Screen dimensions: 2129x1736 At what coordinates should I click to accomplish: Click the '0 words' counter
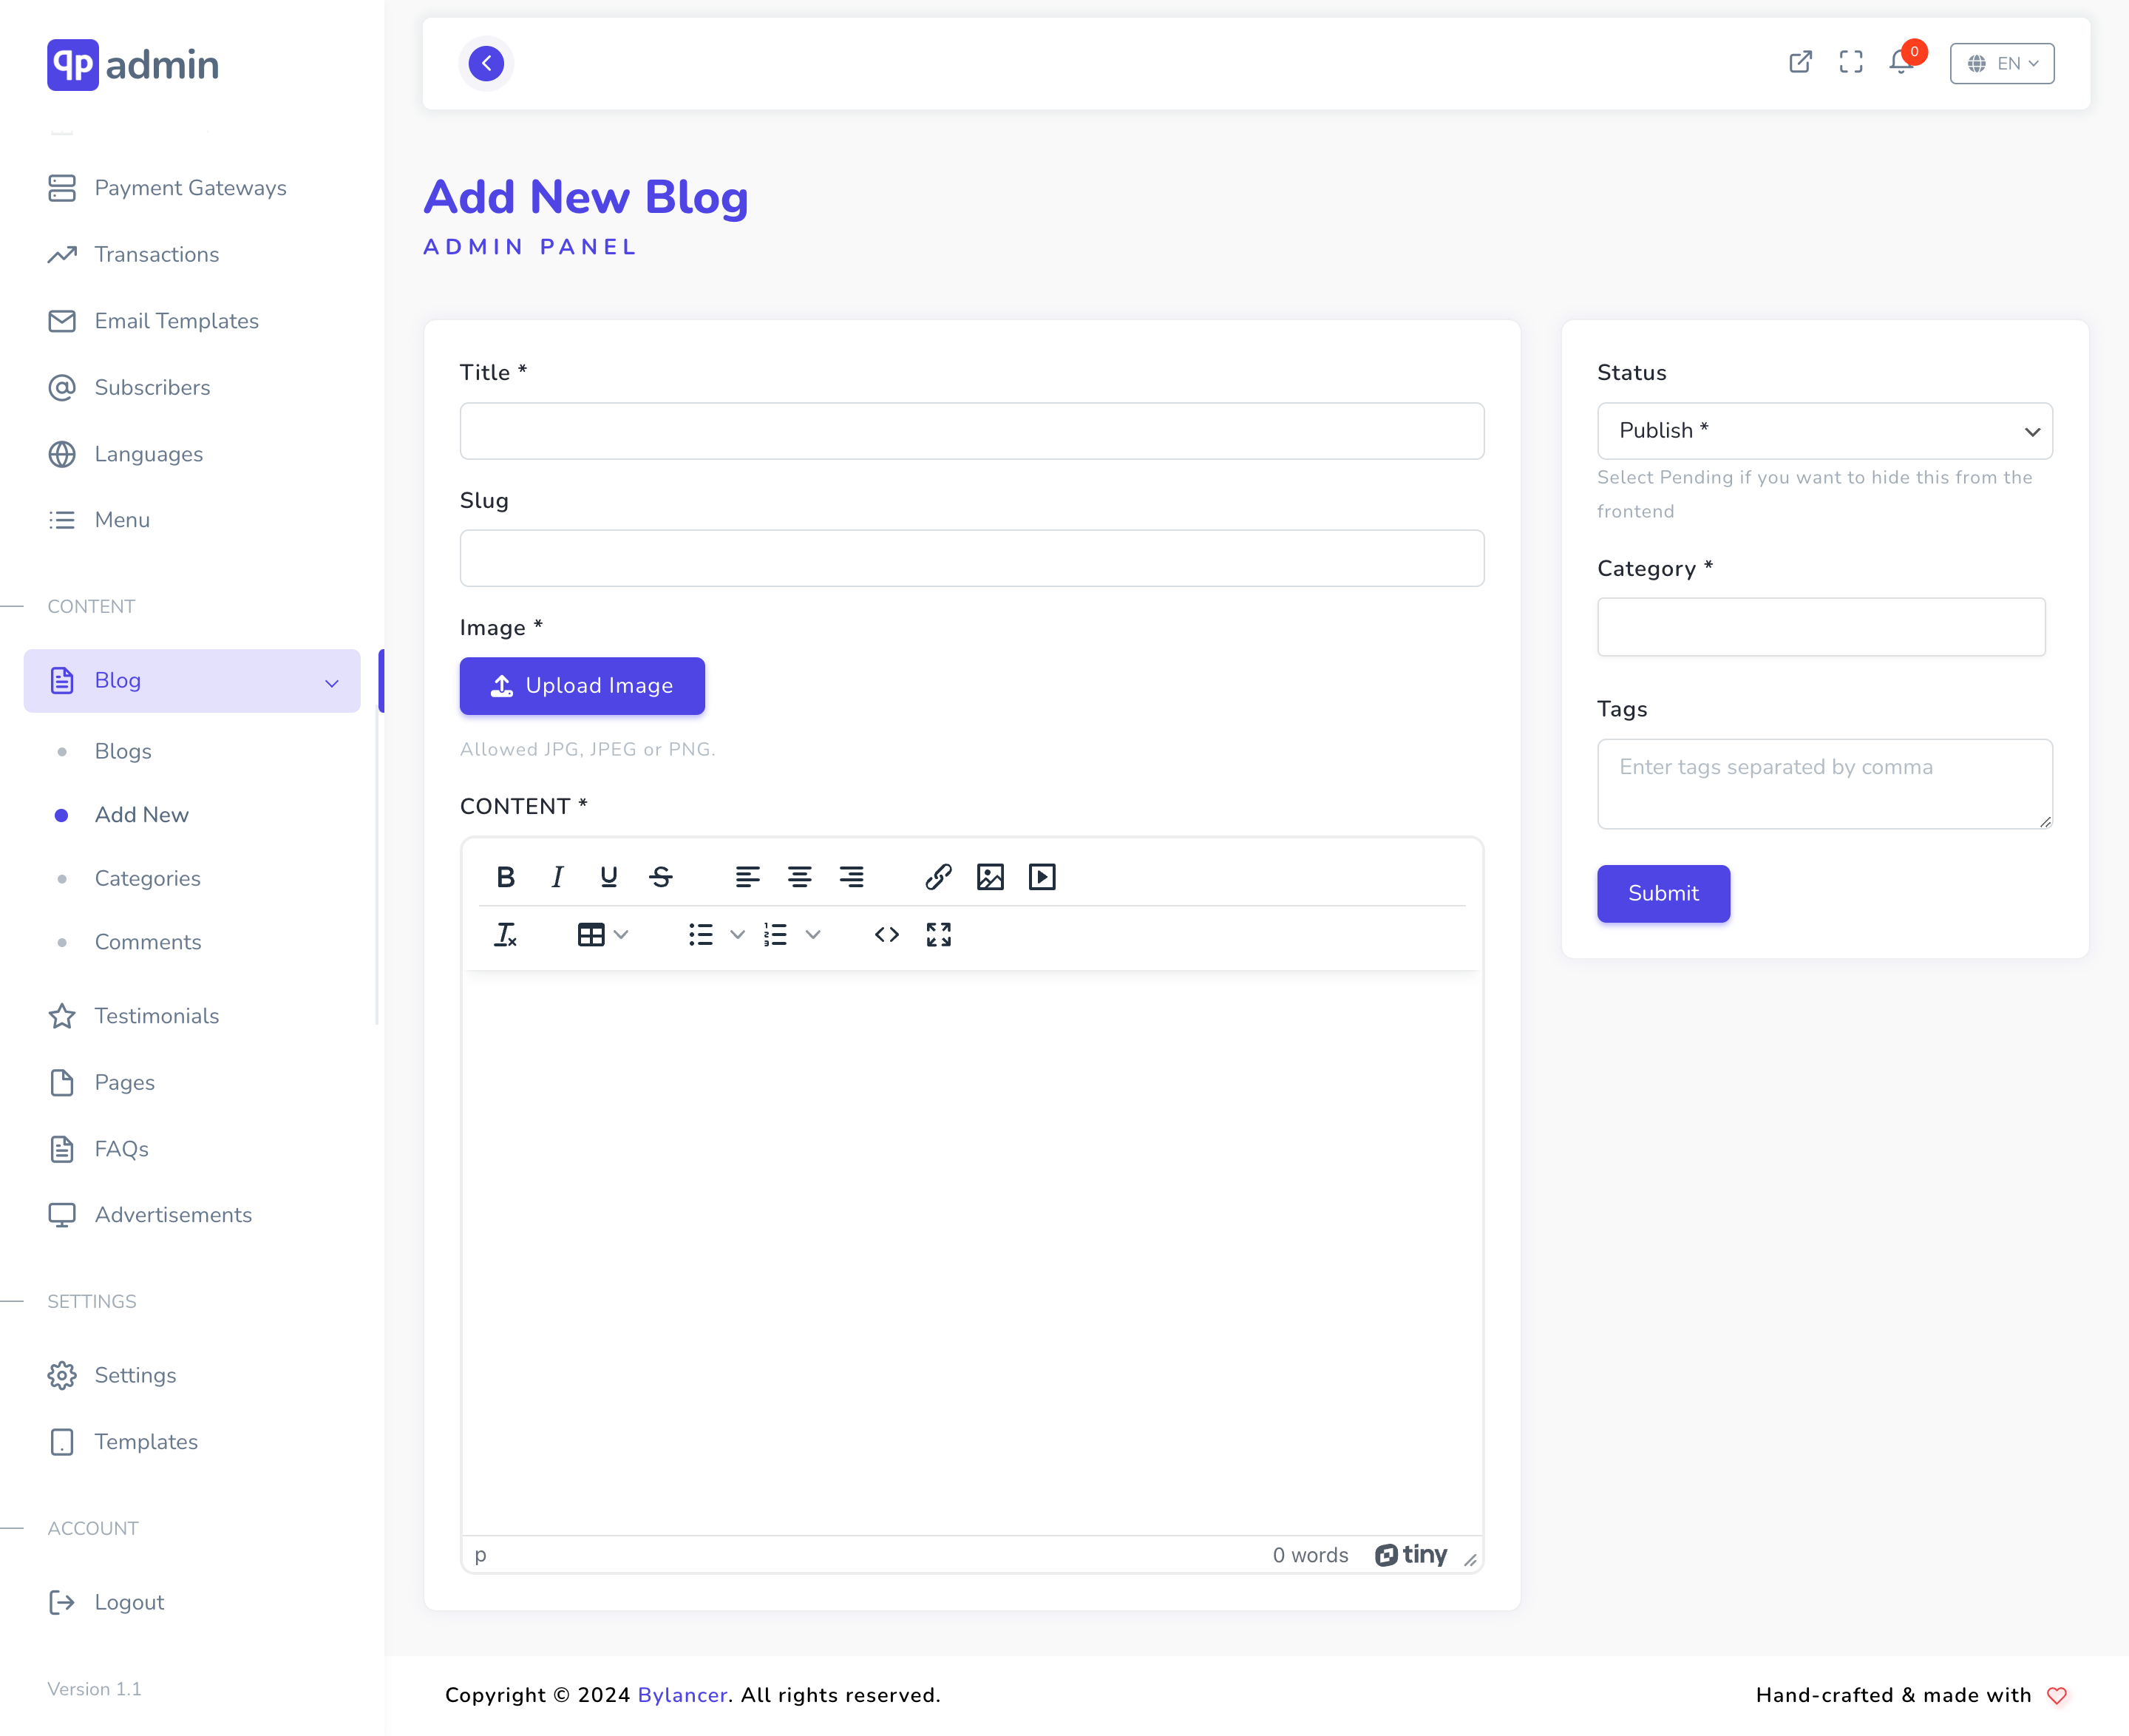(1310, 1555)
